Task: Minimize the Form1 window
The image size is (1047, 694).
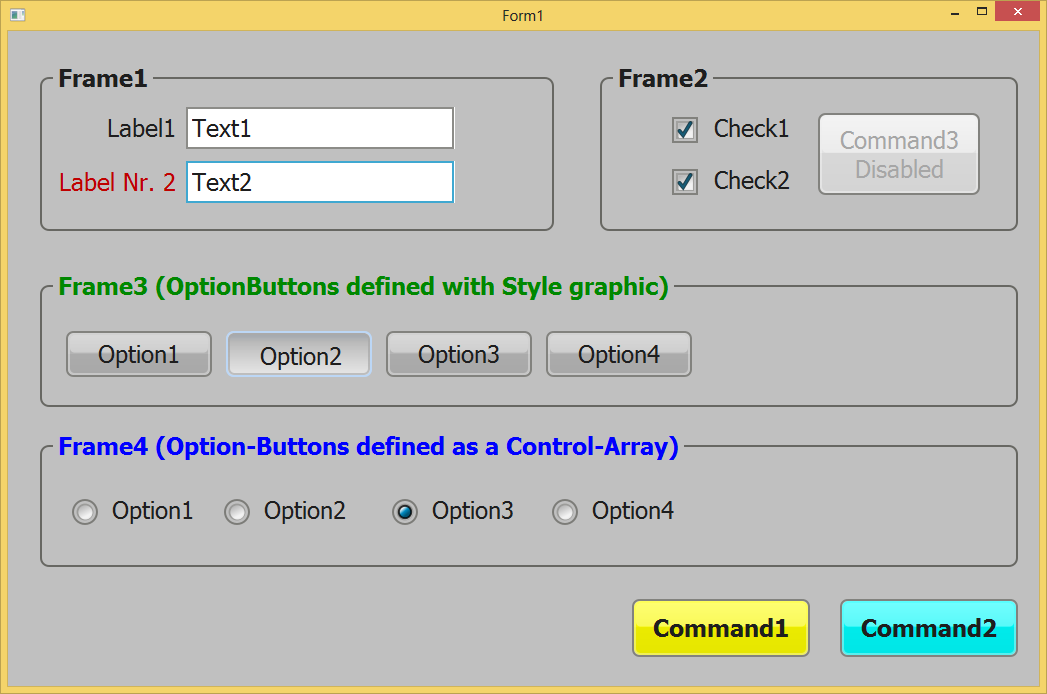Action: (x=955, y=13)
